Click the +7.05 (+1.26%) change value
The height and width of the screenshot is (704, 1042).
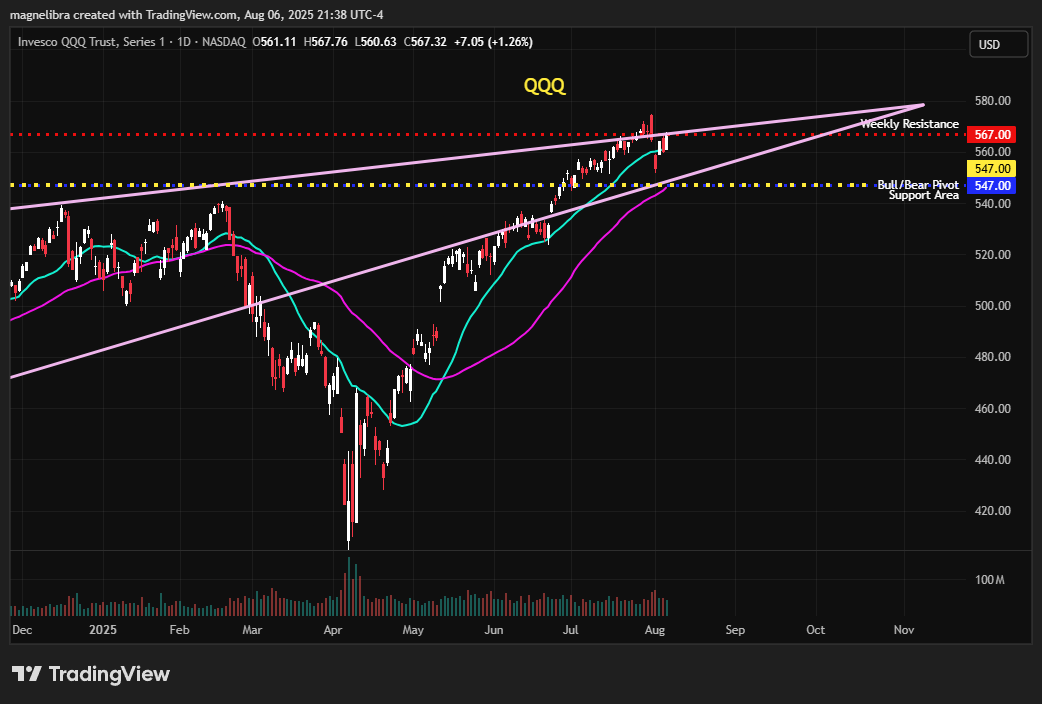(493, 42)
